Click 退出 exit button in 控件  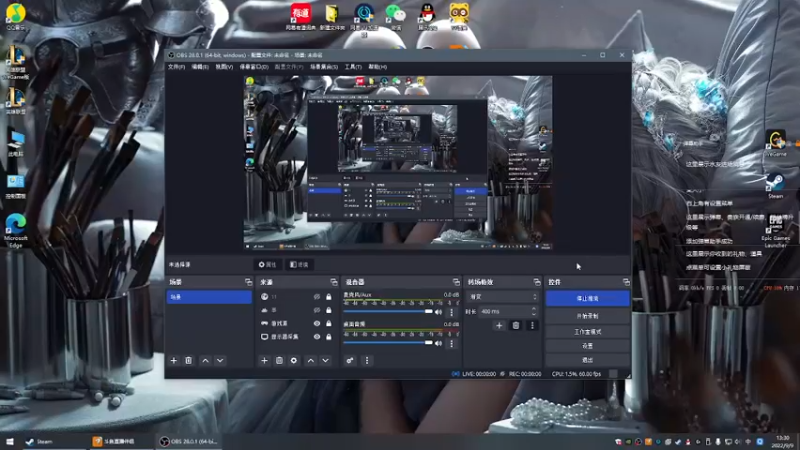click(x=587, y=360)
